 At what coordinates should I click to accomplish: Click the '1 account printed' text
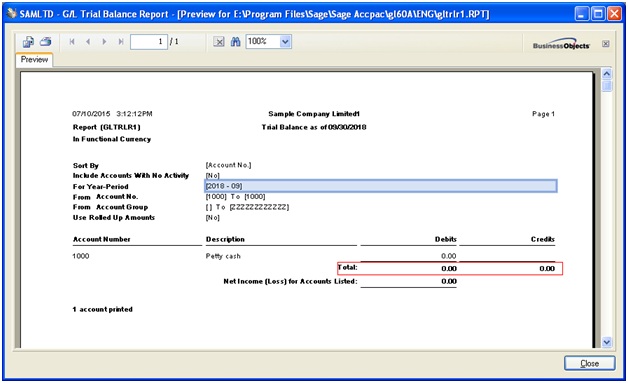(103, 309)
